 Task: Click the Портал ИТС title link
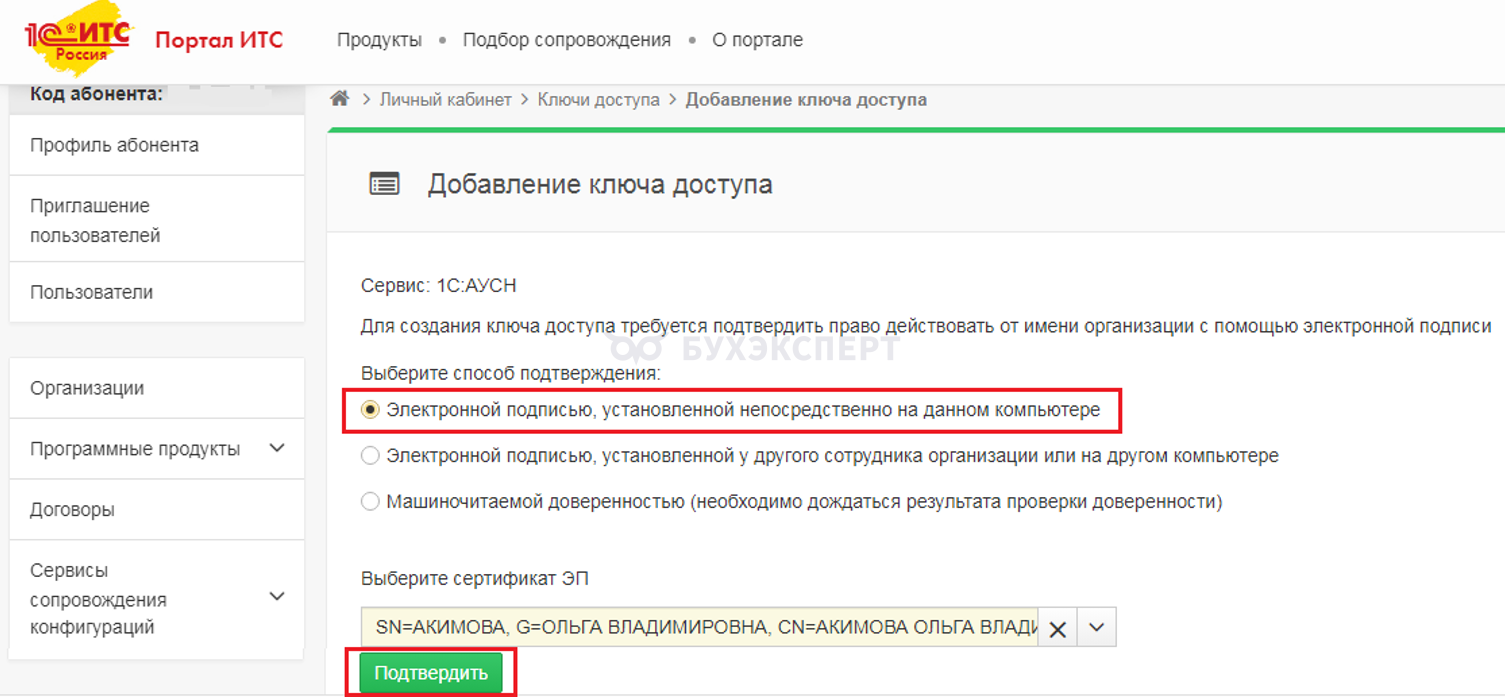(219, 40)
